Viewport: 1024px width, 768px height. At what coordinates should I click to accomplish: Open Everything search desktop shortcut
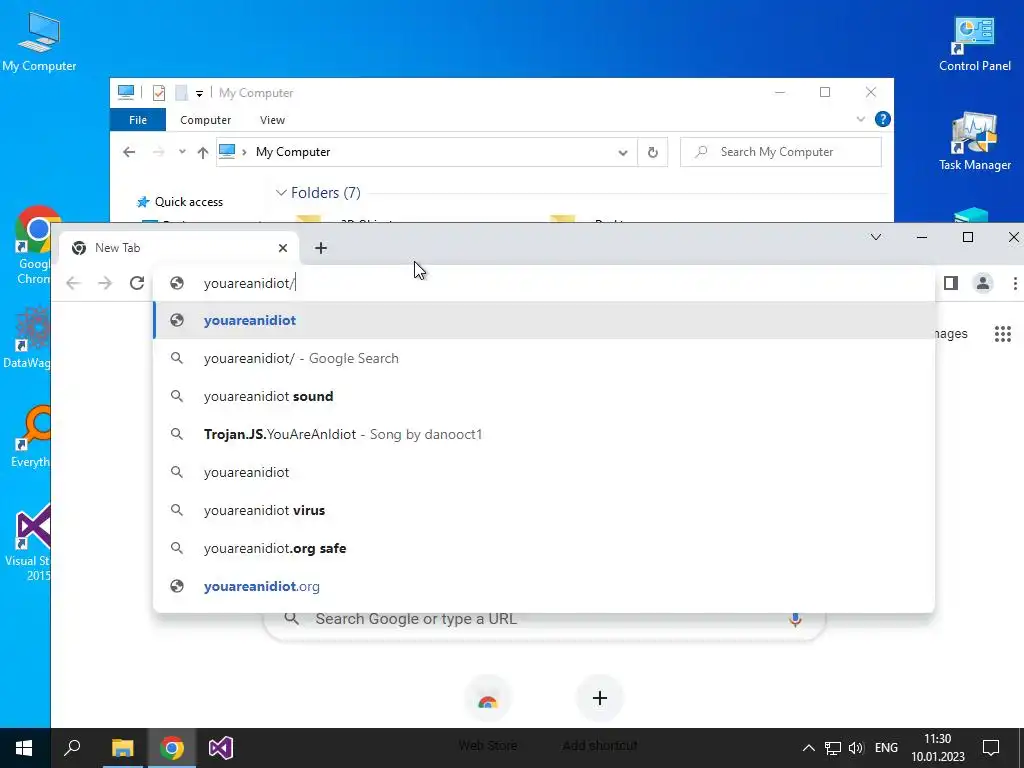coord(31,436)
